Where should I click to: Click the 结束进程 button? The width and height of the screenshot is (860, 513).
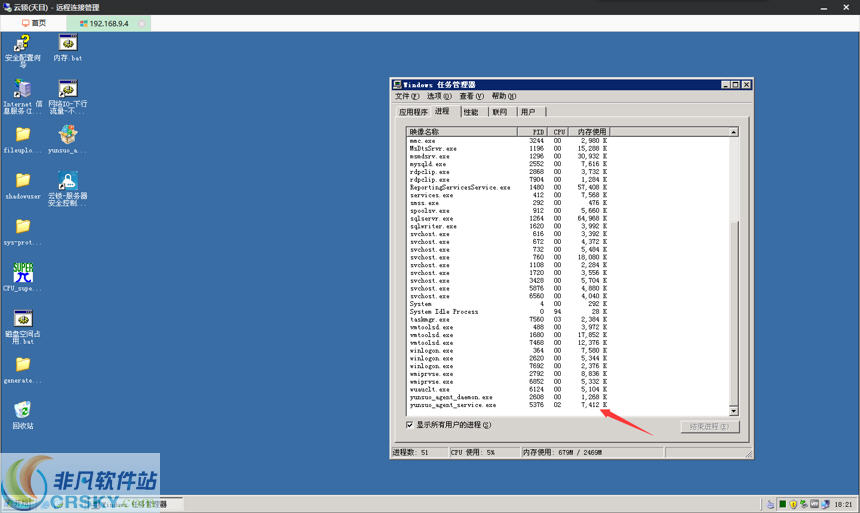(709, 426)
